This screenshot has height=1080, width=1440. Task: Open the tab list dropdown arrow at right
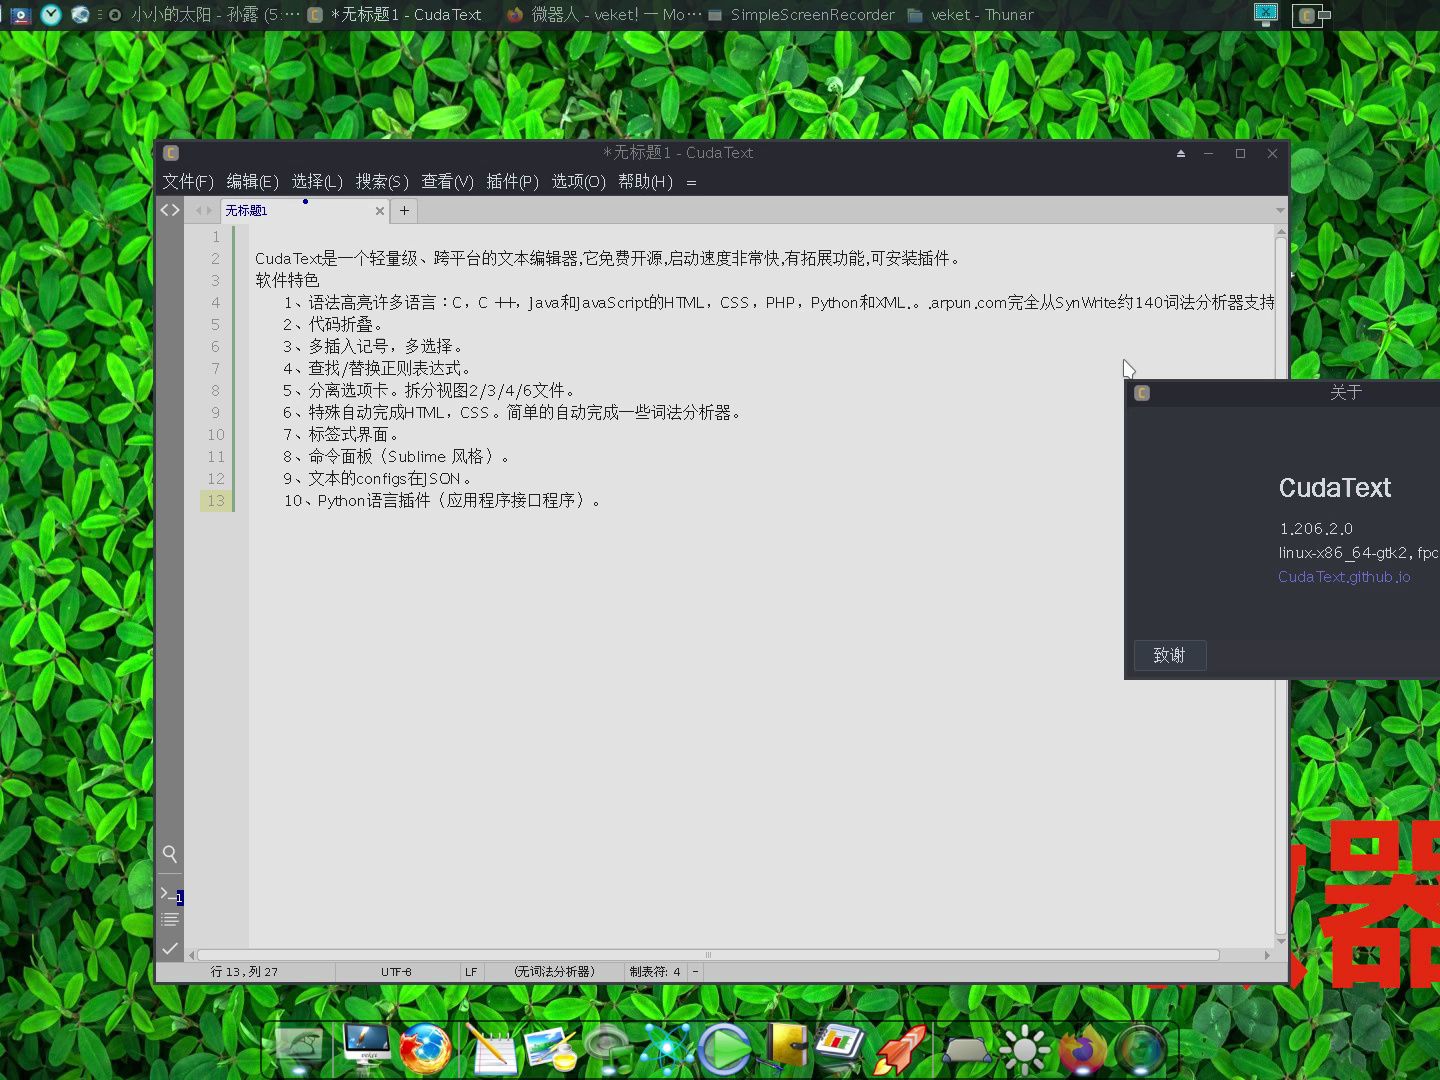click(x=1280, y=211)
